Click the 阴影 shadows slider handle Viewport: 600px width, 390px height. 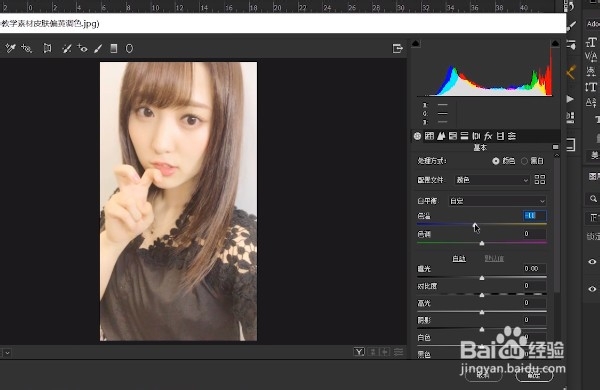pos(482,329)
